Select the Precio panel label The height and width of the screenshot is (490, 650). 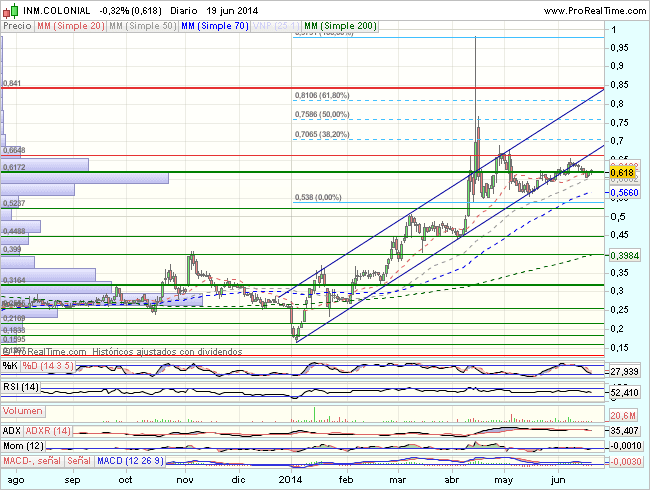(x=17, y=26)
